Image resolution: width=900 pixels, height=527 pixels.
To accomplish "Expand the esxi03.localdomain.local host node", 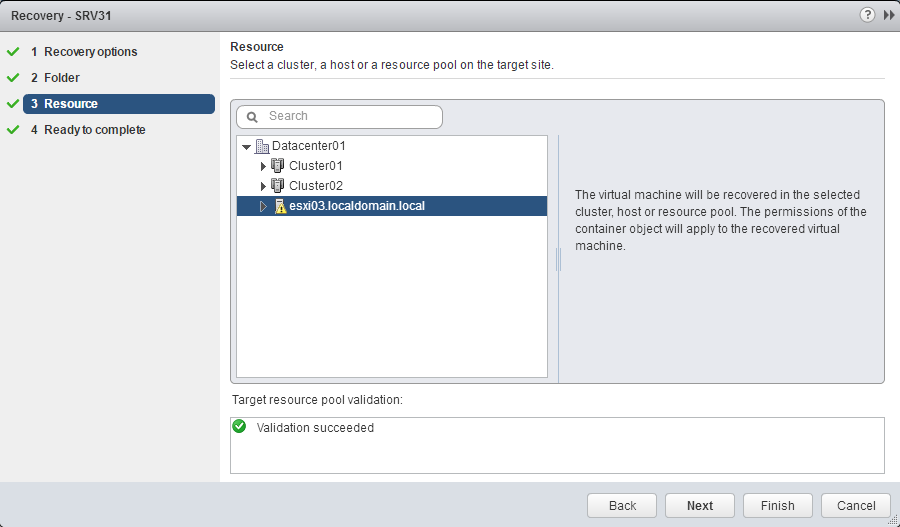I will tap(263, 206).
